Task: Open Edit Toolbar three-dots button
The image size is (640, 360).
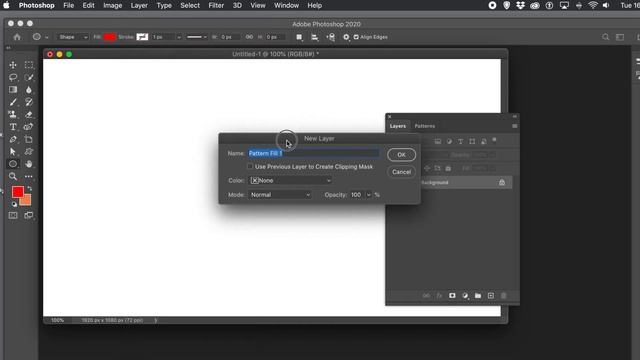Action: [29, 176]
